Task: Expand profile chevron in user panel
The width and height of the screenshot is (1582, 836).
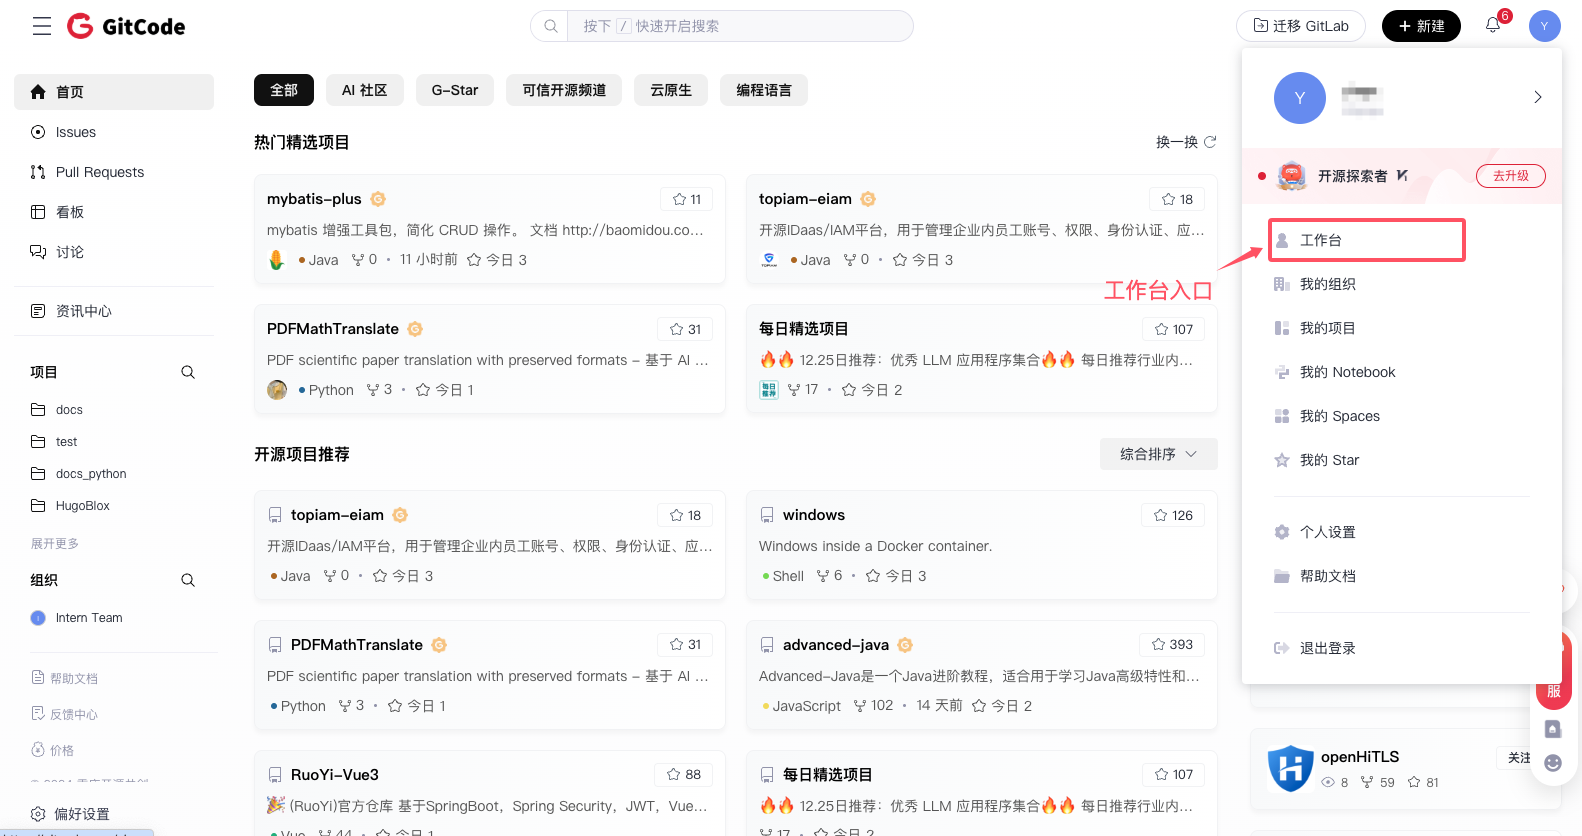Action: click(1537, 97)
